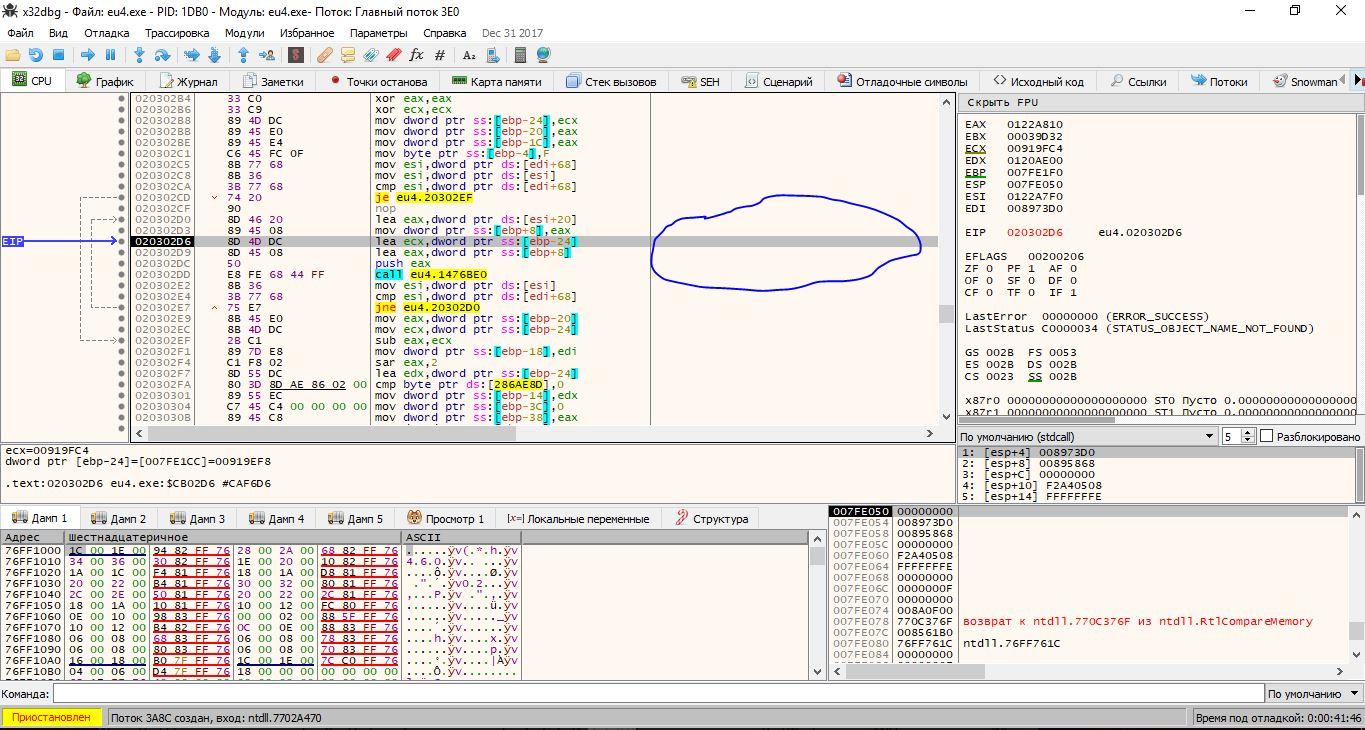Open the По умолчанию command dropdown
The image size is (1365, 730).
1313,694
